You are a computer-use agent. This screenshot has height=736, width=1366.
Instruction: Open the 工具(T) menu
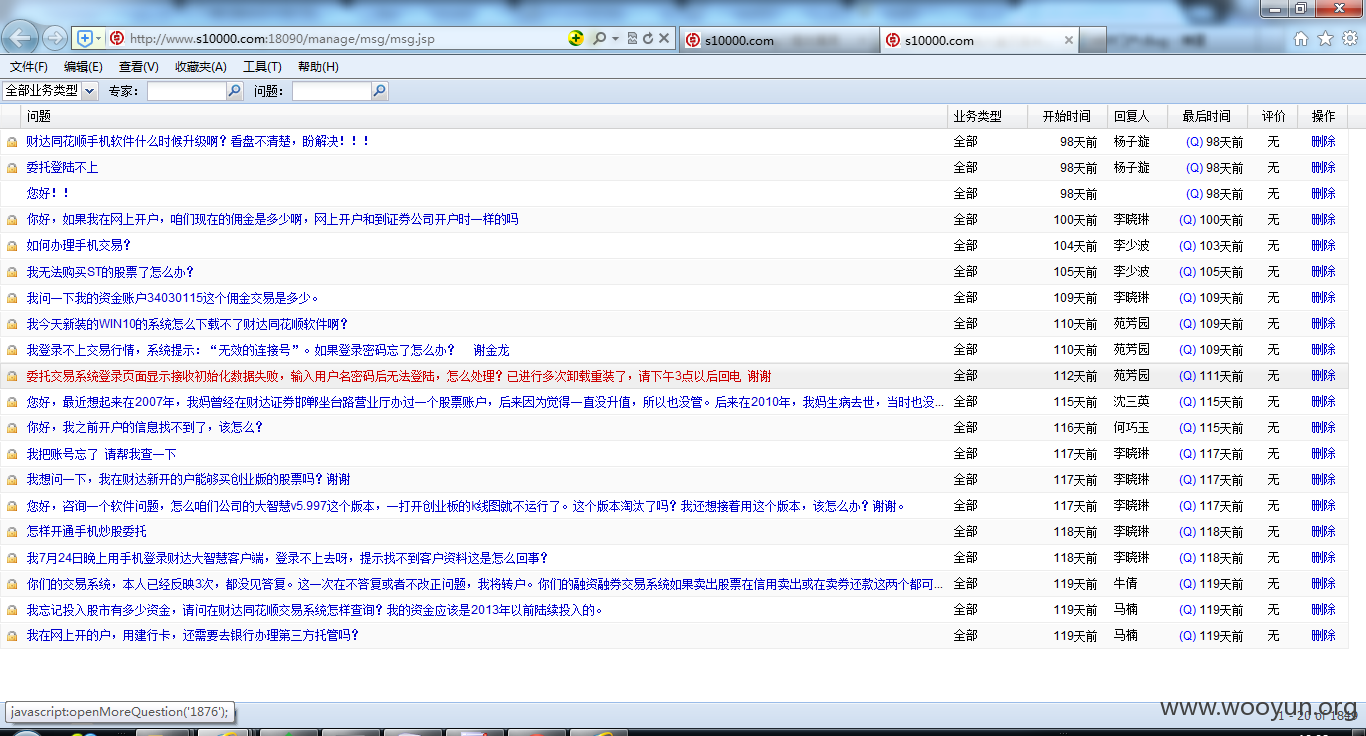pos(262,67)
